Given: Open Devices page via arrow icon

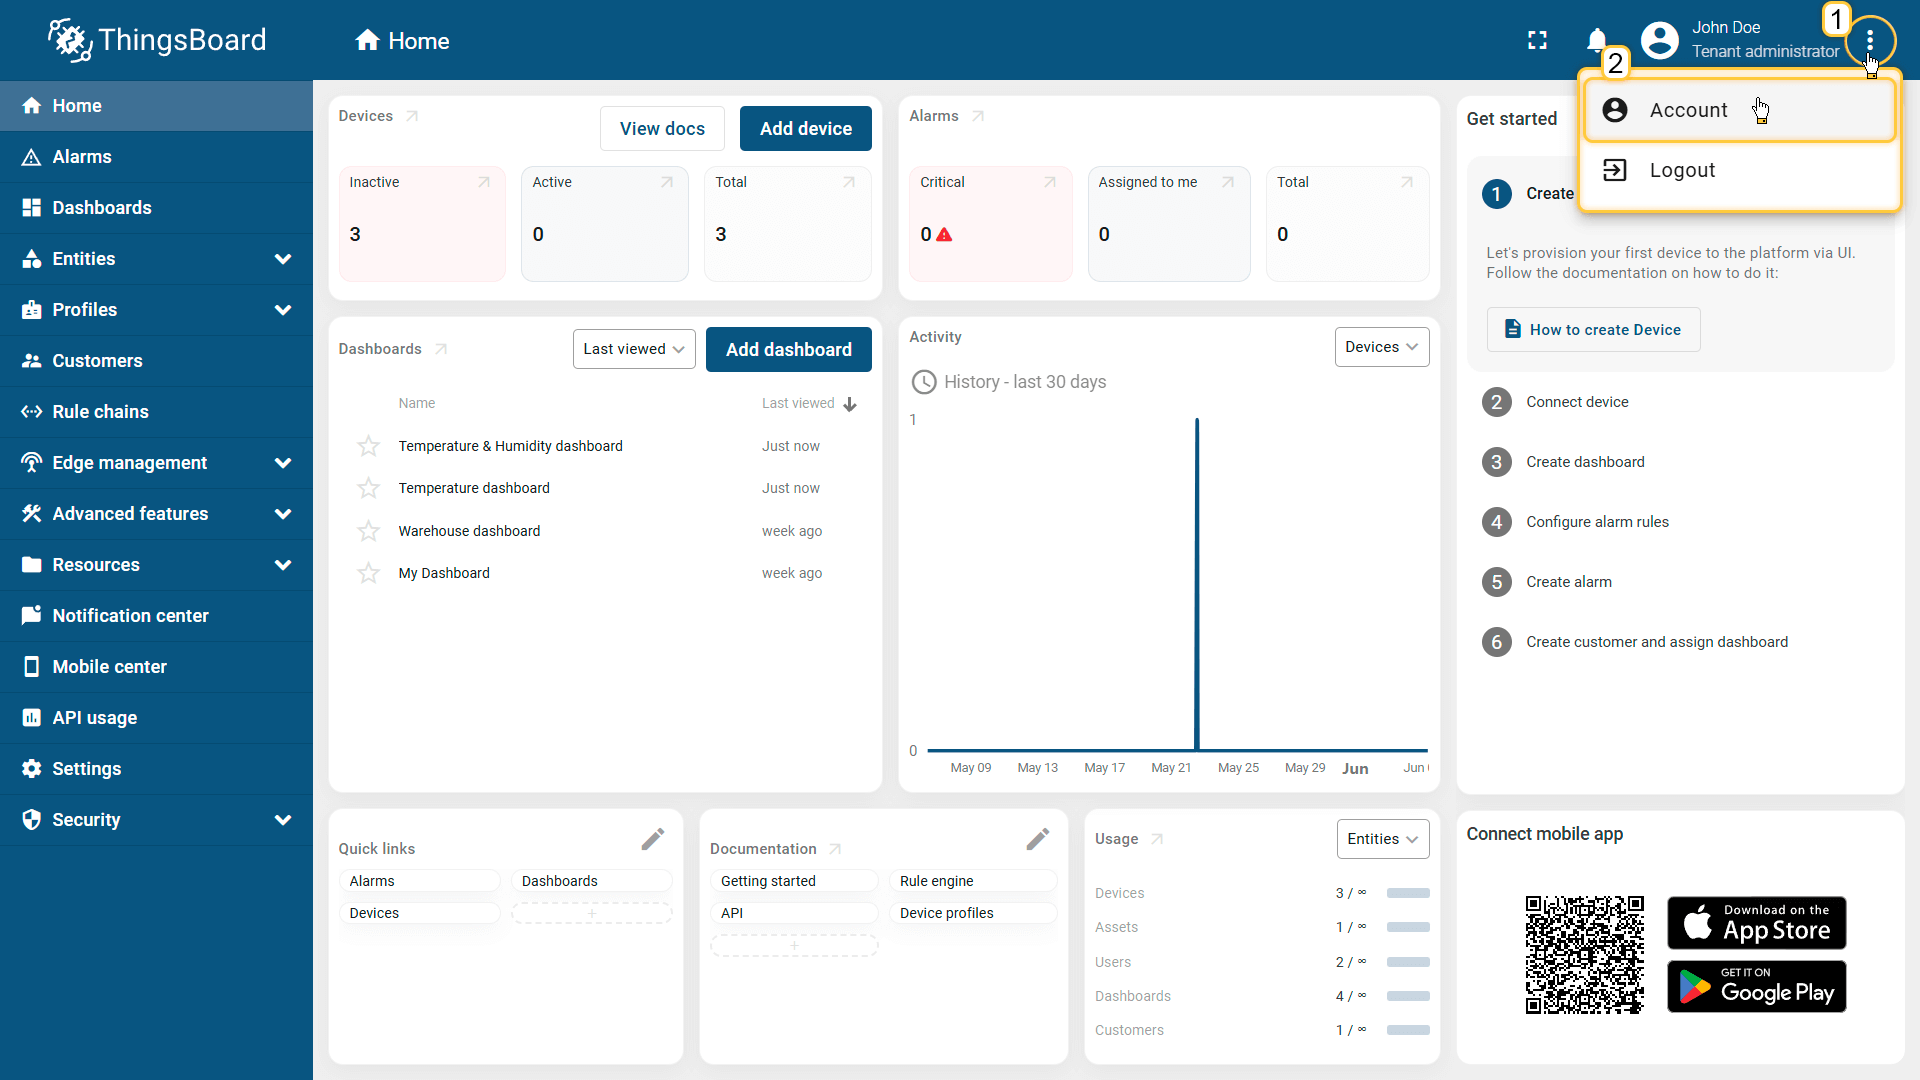Looking at the screenshot, I should tap(412, 116).
